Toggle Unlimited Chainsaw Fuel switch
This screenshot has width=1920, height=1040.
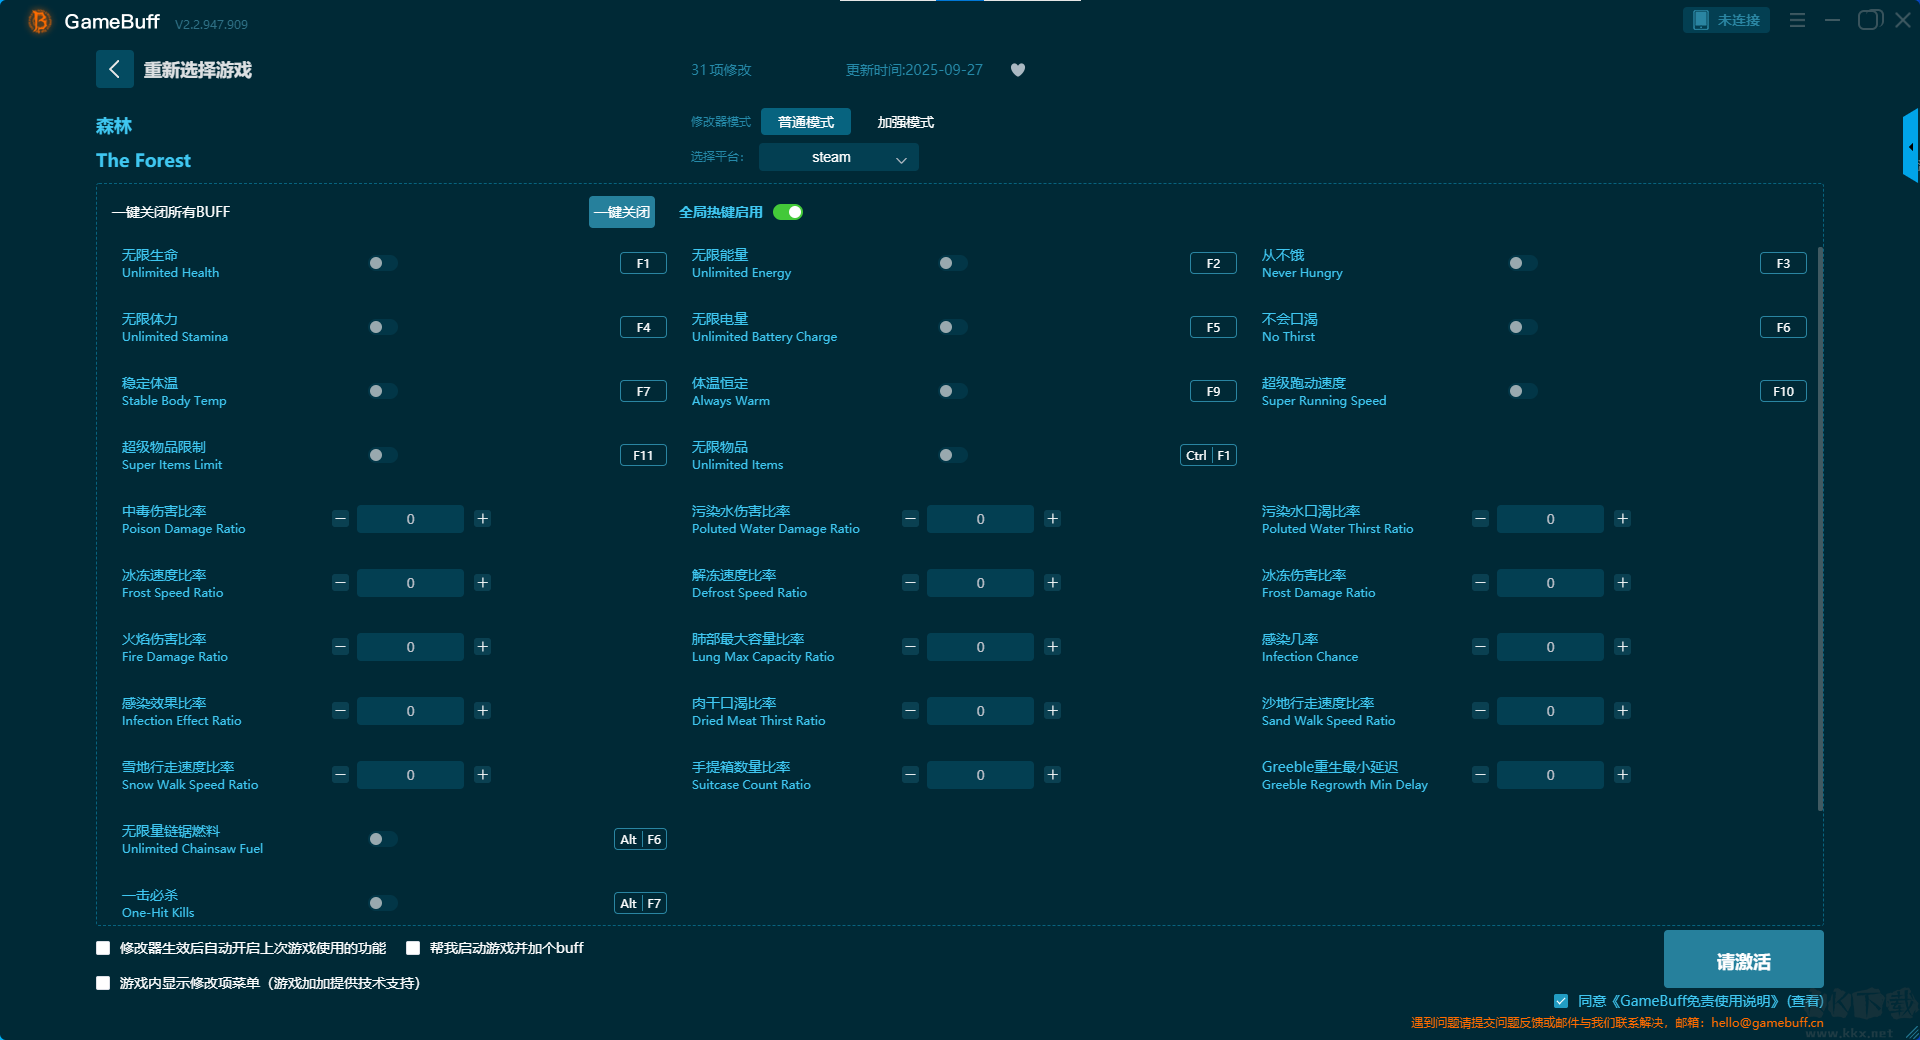(382, 839)
